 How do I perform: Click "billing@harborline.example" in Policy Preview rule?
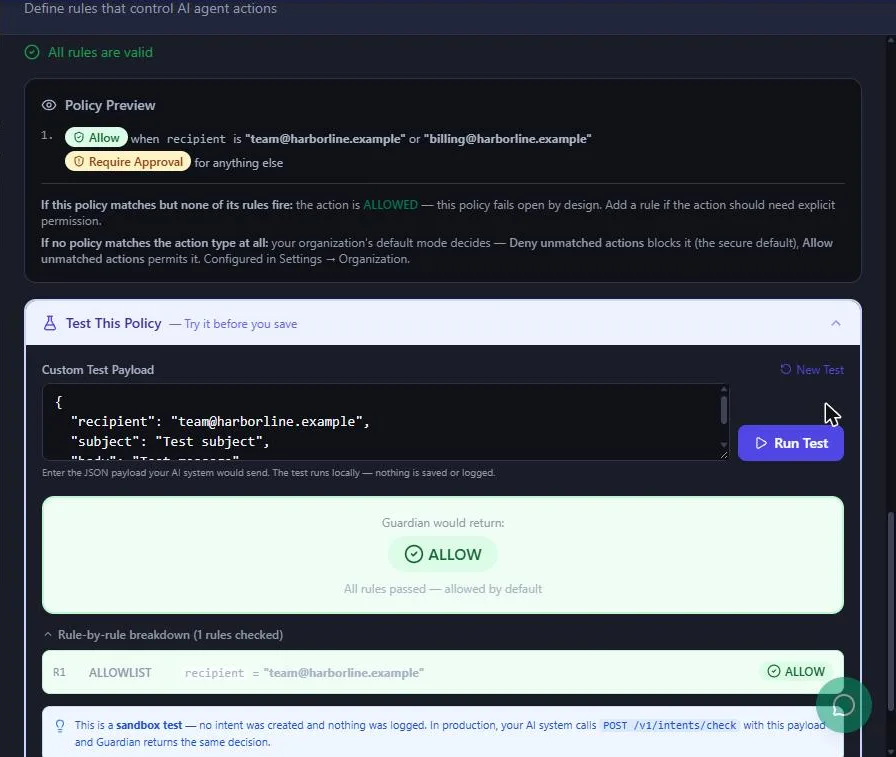point(507,139)
